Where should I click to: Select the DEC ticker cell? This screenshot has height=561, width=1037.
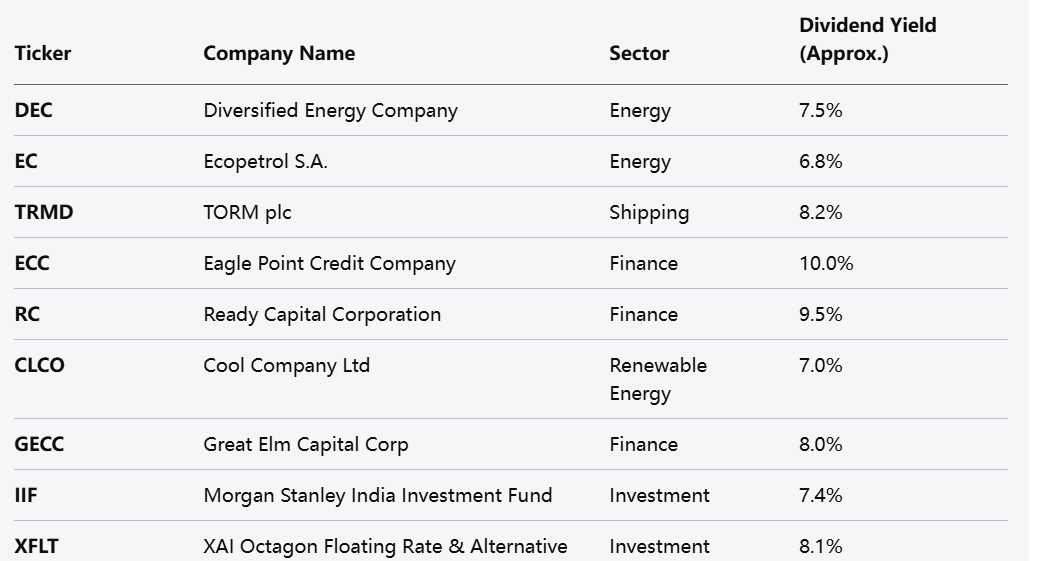click(x=34, y=111)
